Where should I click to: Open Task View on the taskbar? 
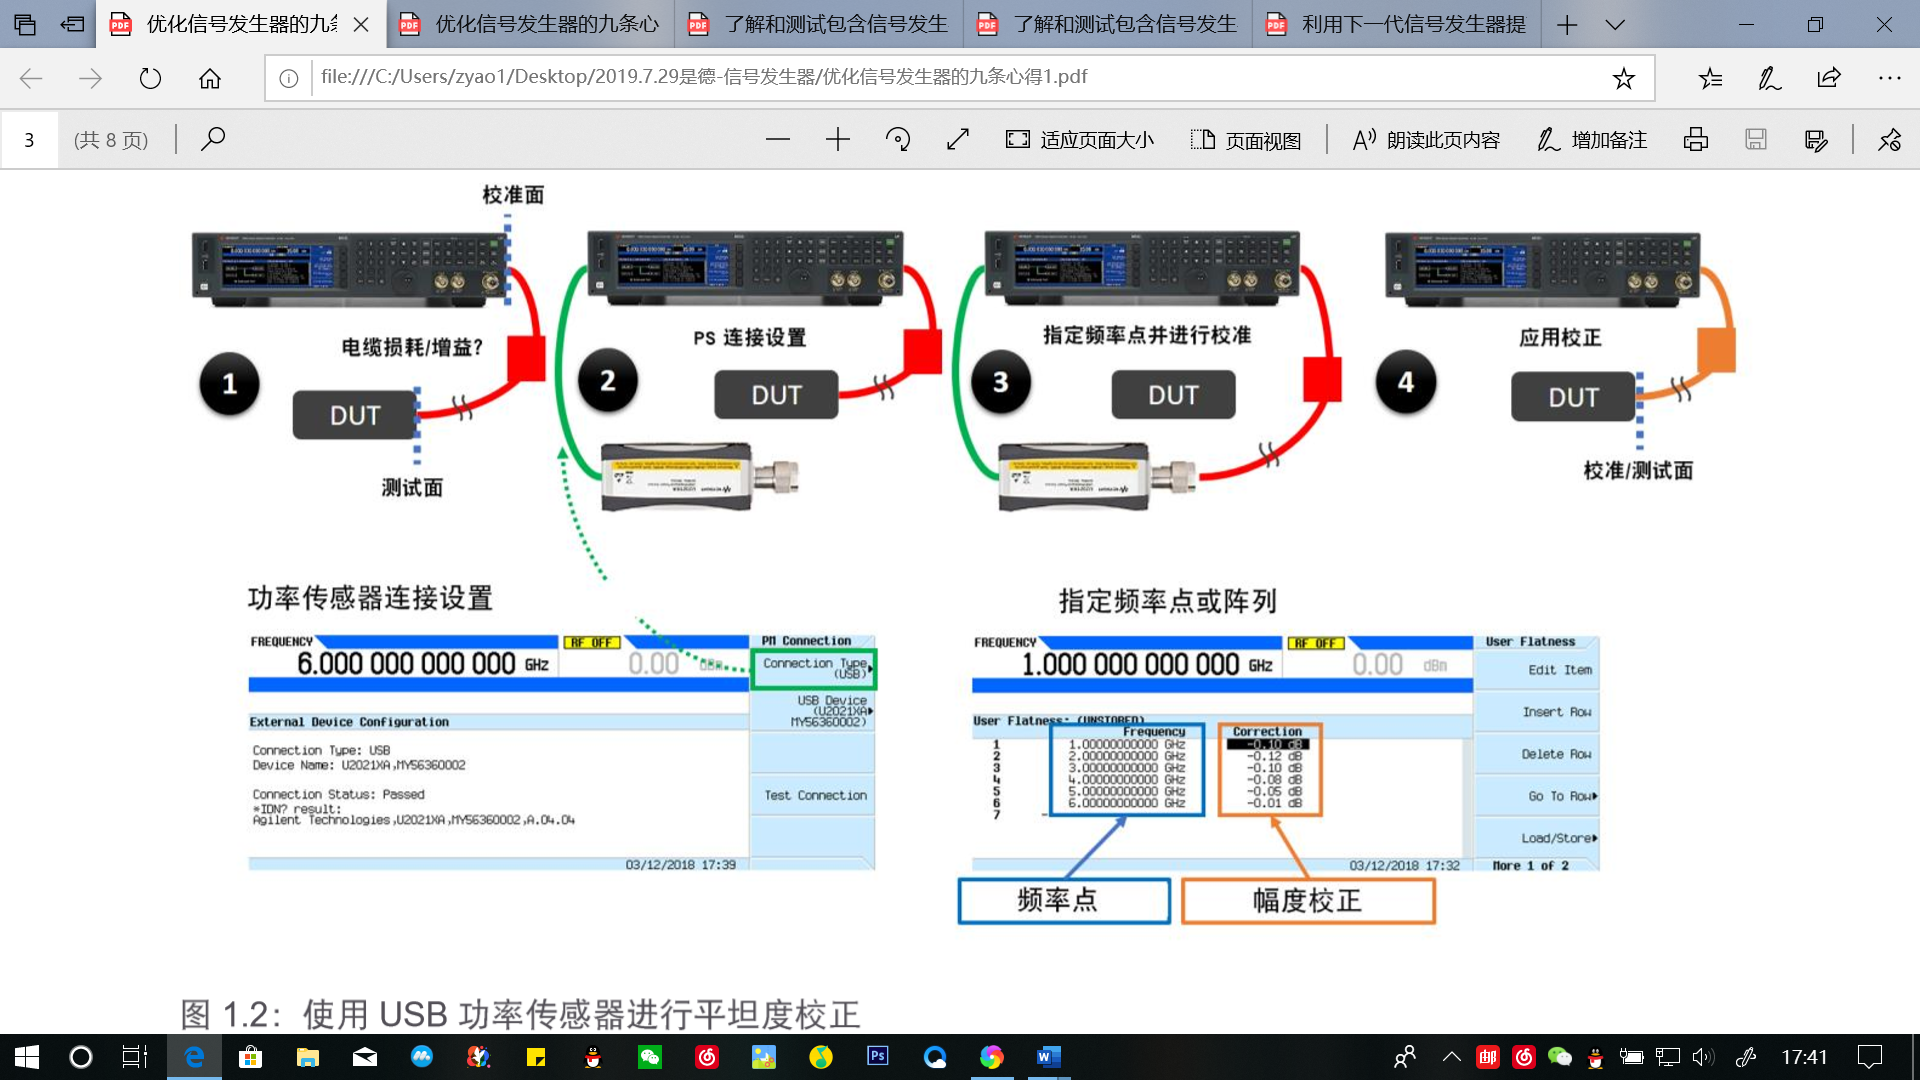[x=135, y=1057]
